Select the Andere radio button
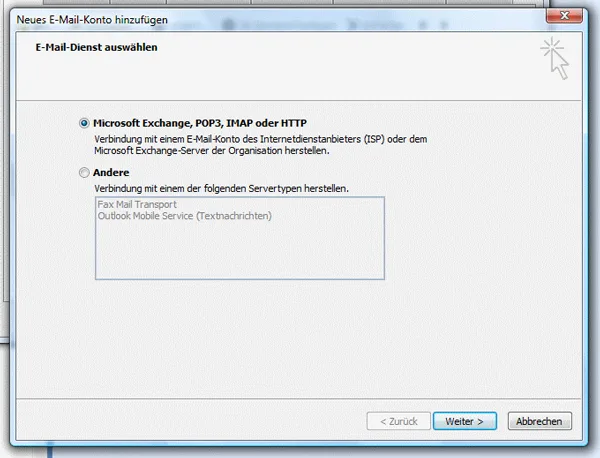 (84, 173)
